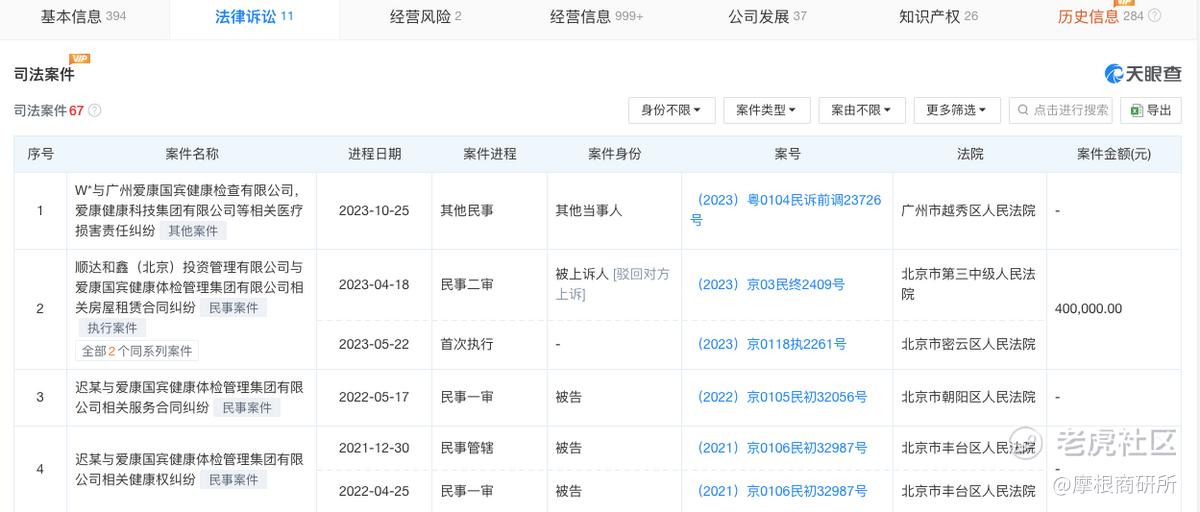Open the 知识产权 tab
This screenshot has width=1200, height=512.
[x=938, y=17]
